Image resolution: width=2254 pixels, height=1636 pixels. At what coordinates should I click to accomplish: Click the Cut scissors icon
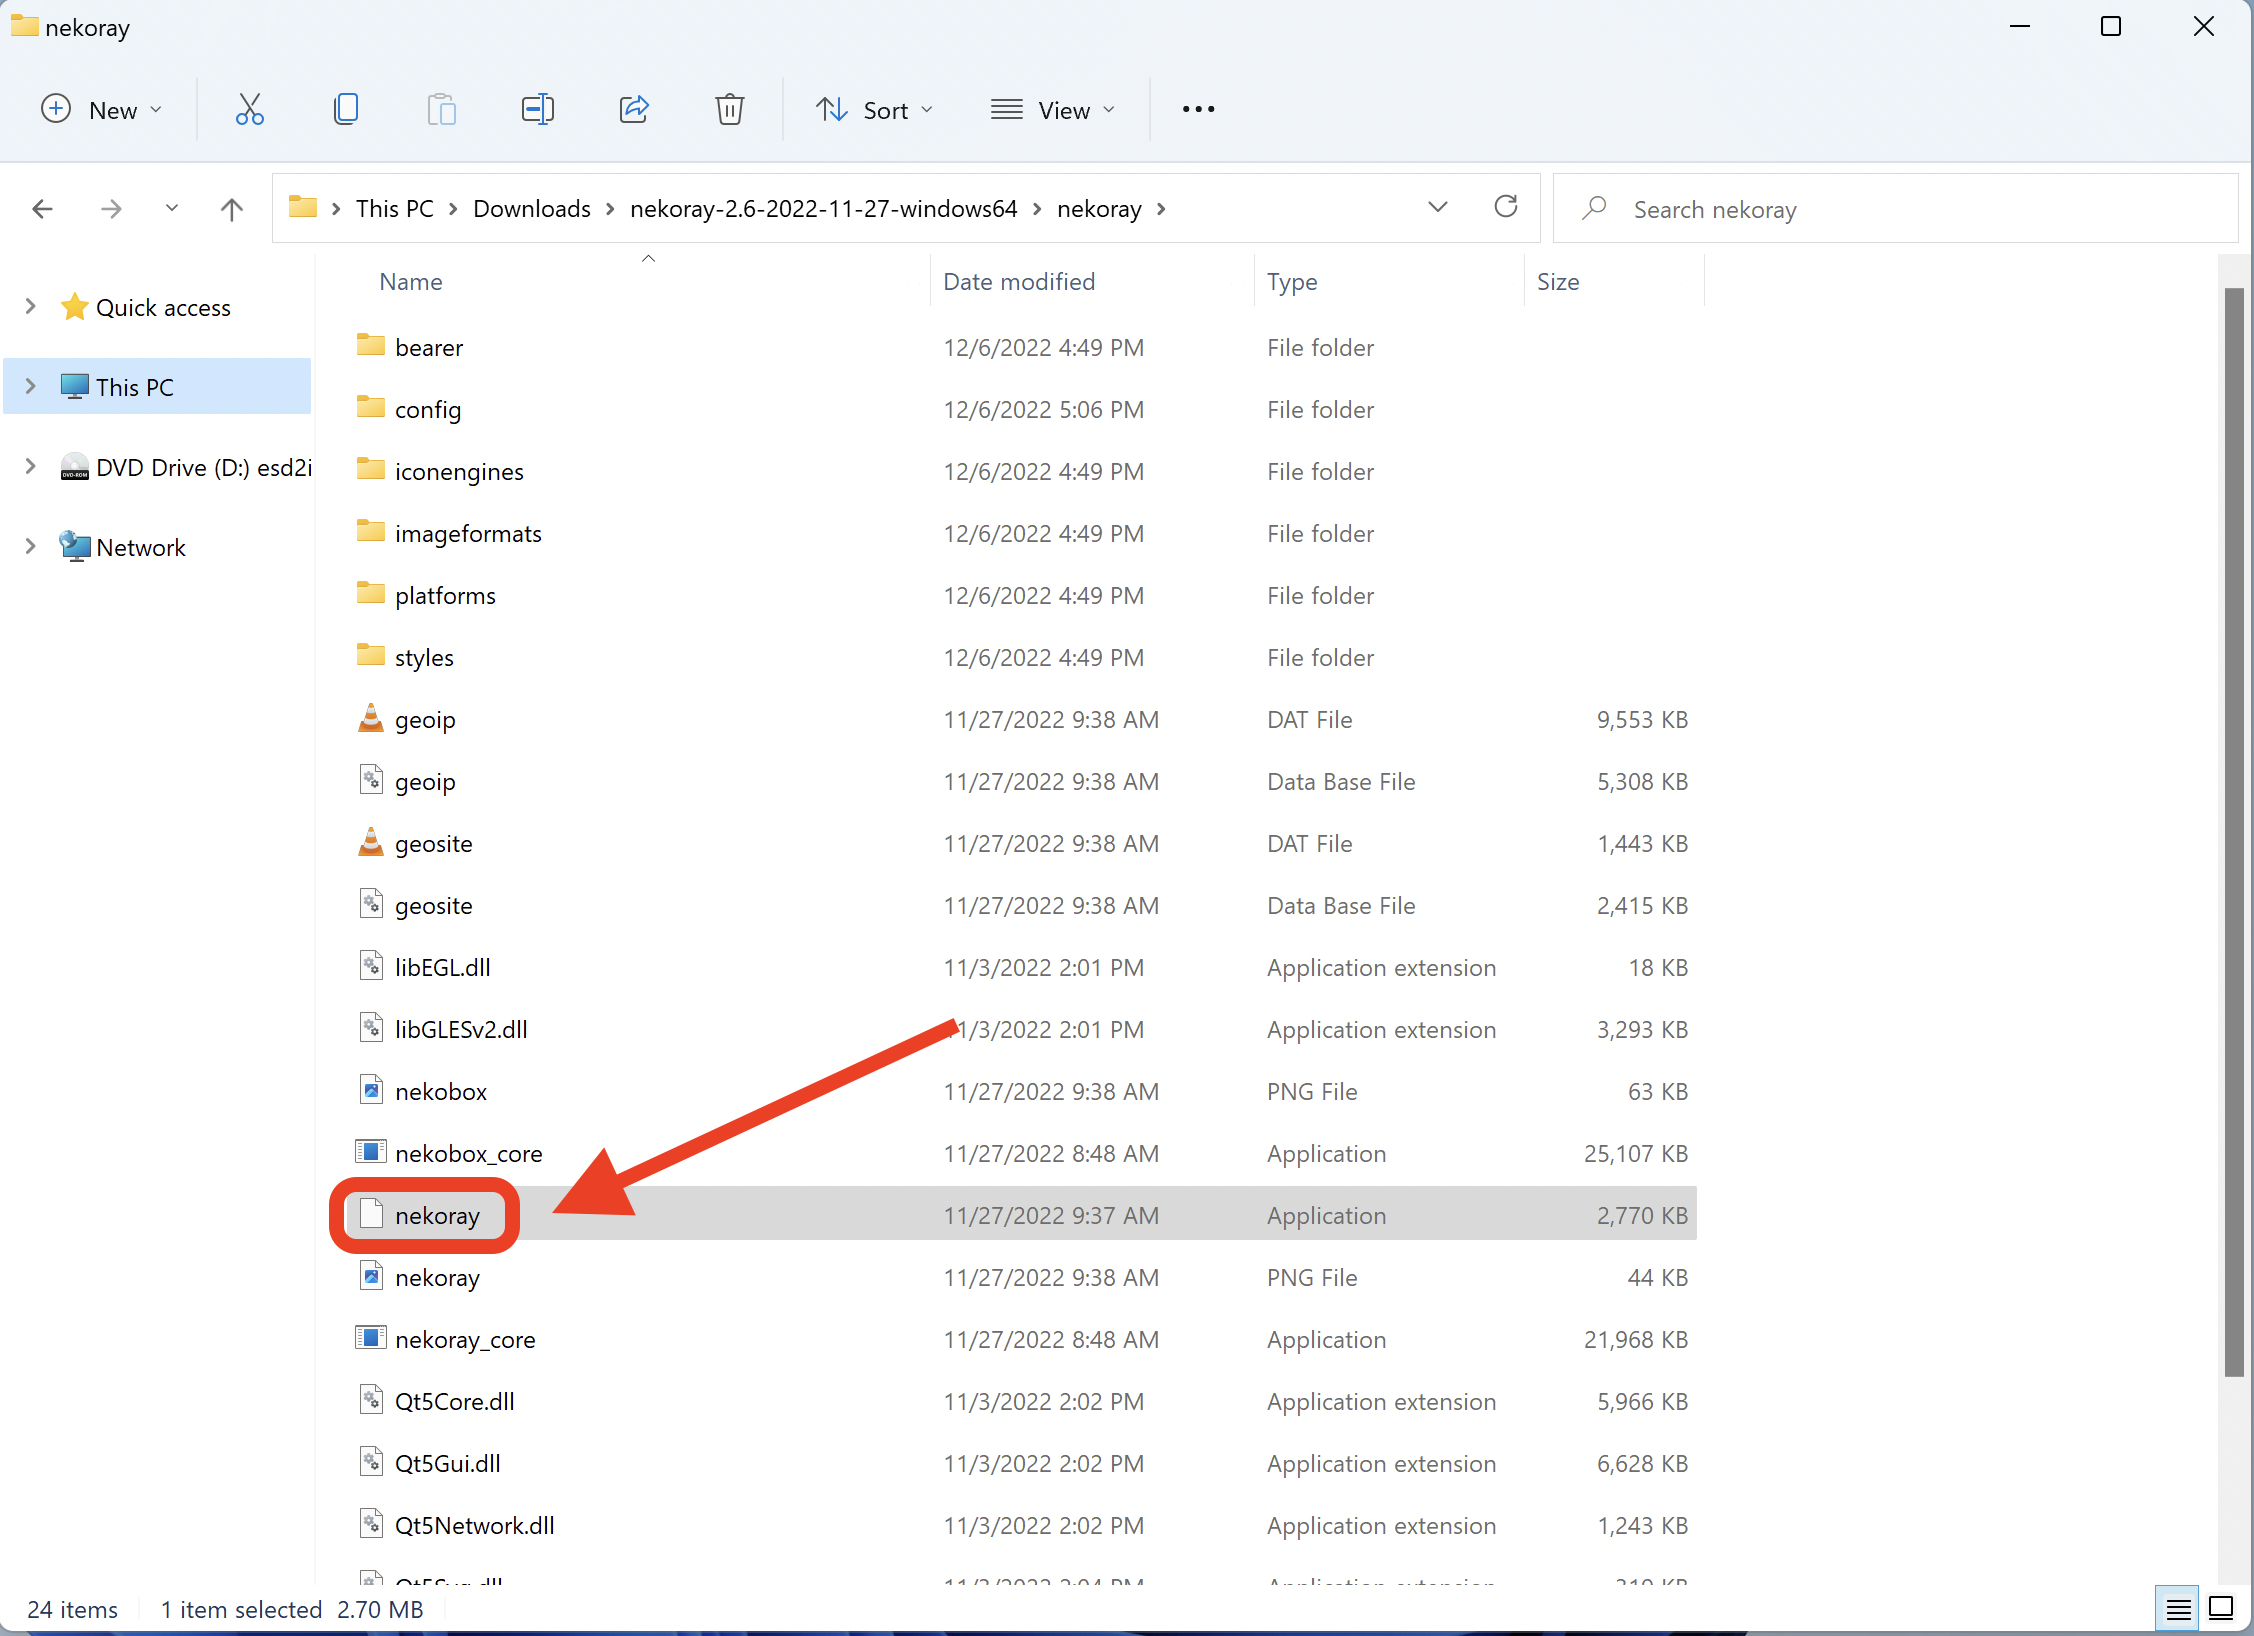249,109
